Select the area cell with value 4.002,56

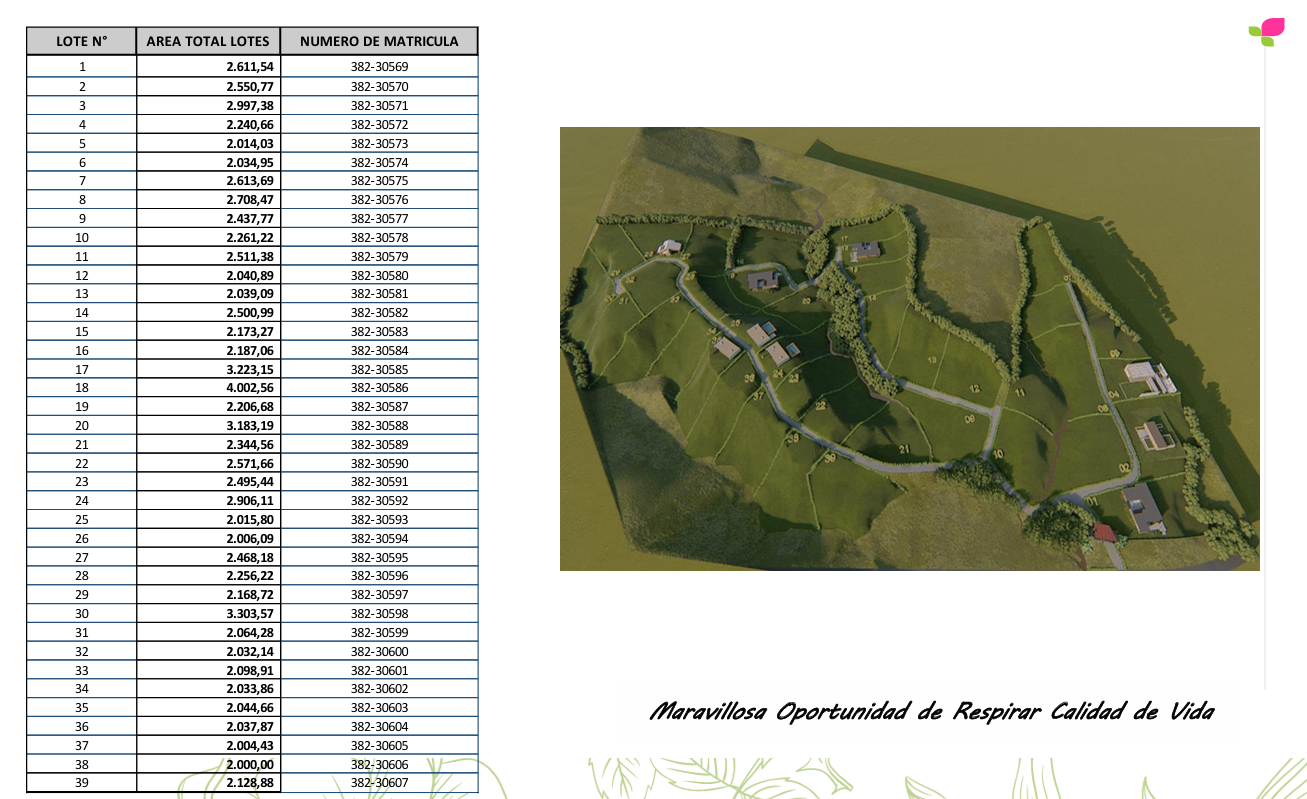(x=250, y=388)
